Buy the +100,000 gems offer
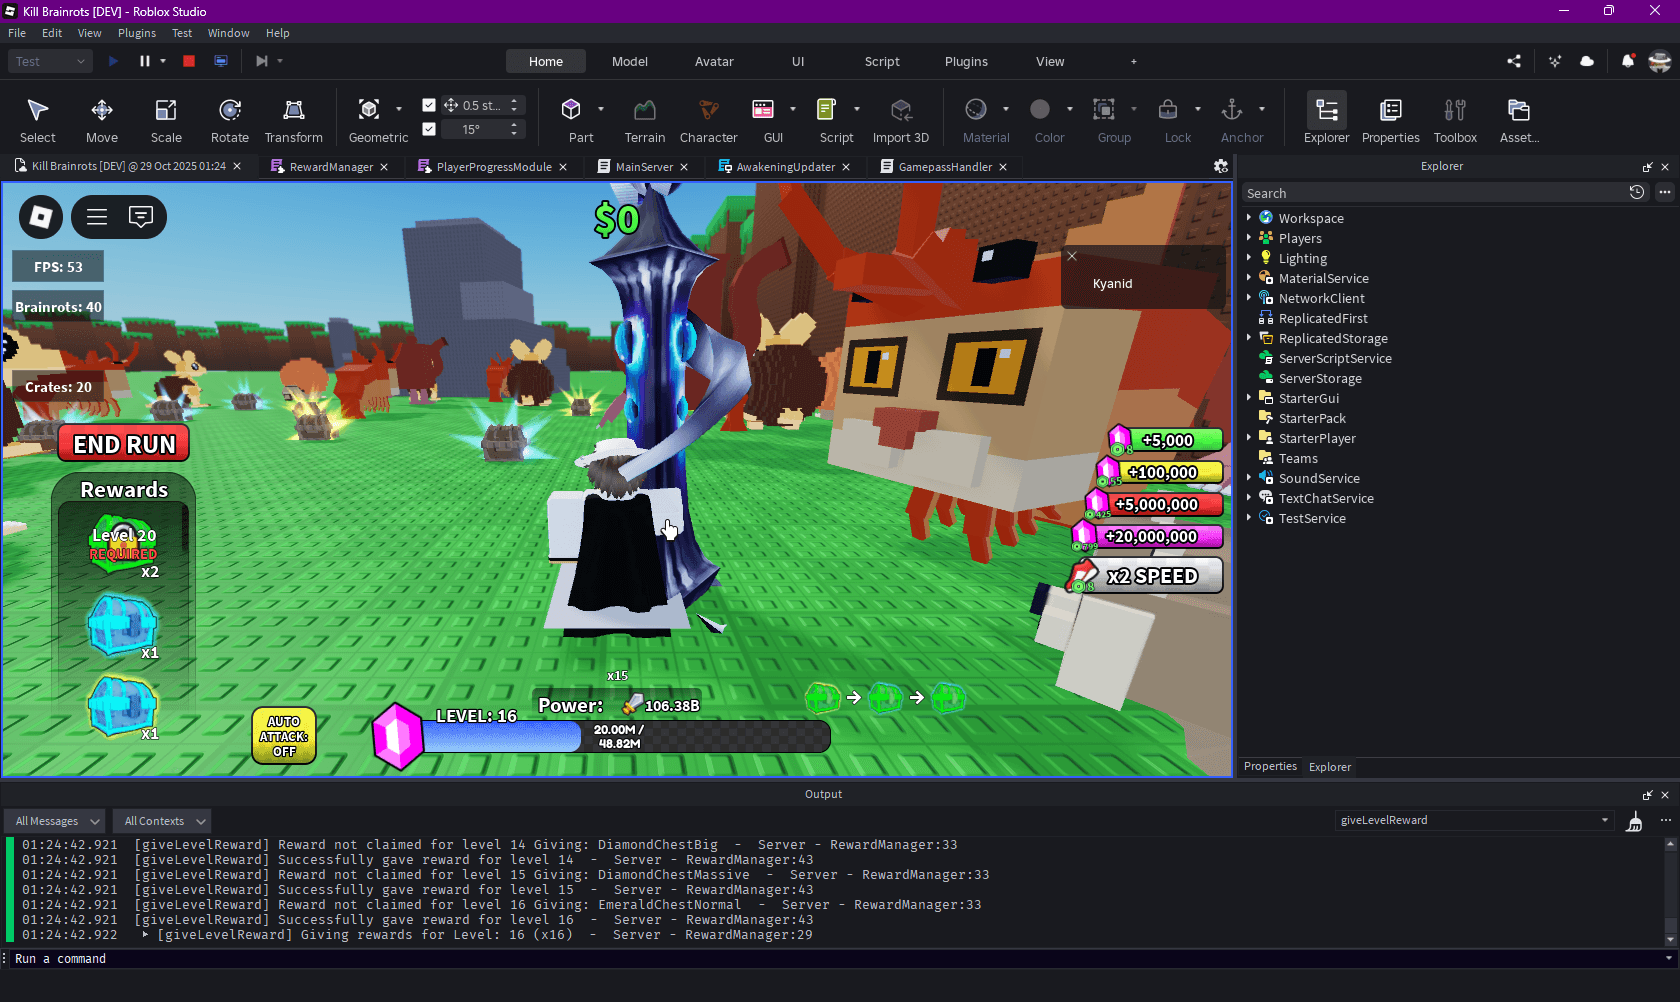 point(1160,472)
